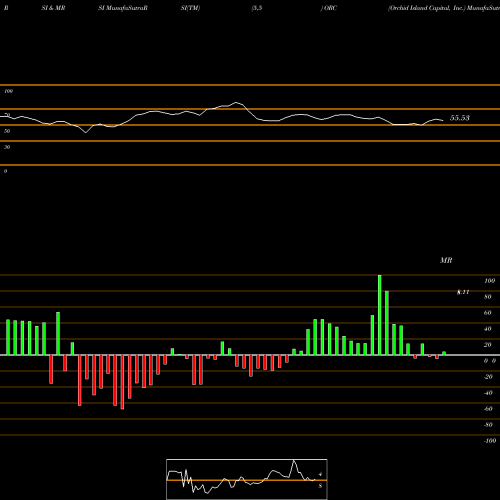
Task: Click the Orchid Island Capital title text
Action: [426, 8]
